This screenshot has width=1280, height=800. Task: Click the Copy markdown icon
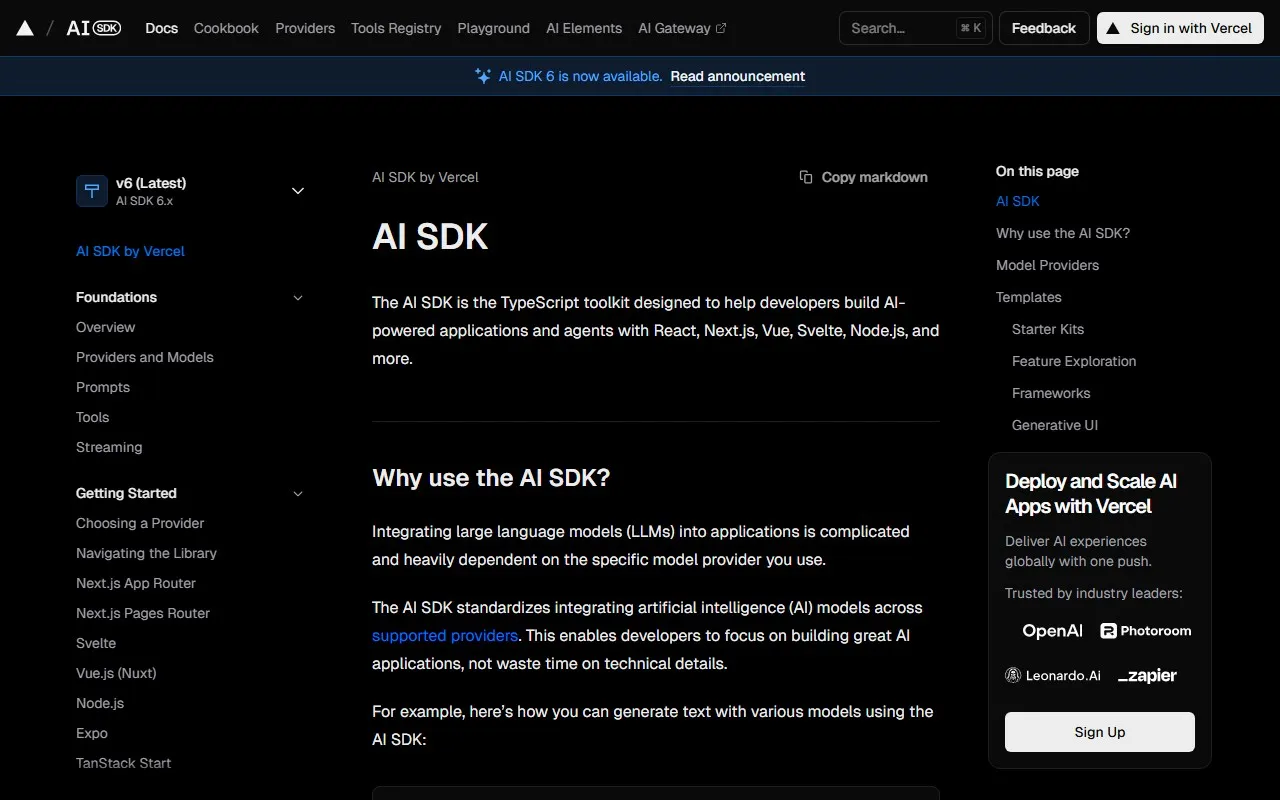pyautogui.click(x=806, y=177)
